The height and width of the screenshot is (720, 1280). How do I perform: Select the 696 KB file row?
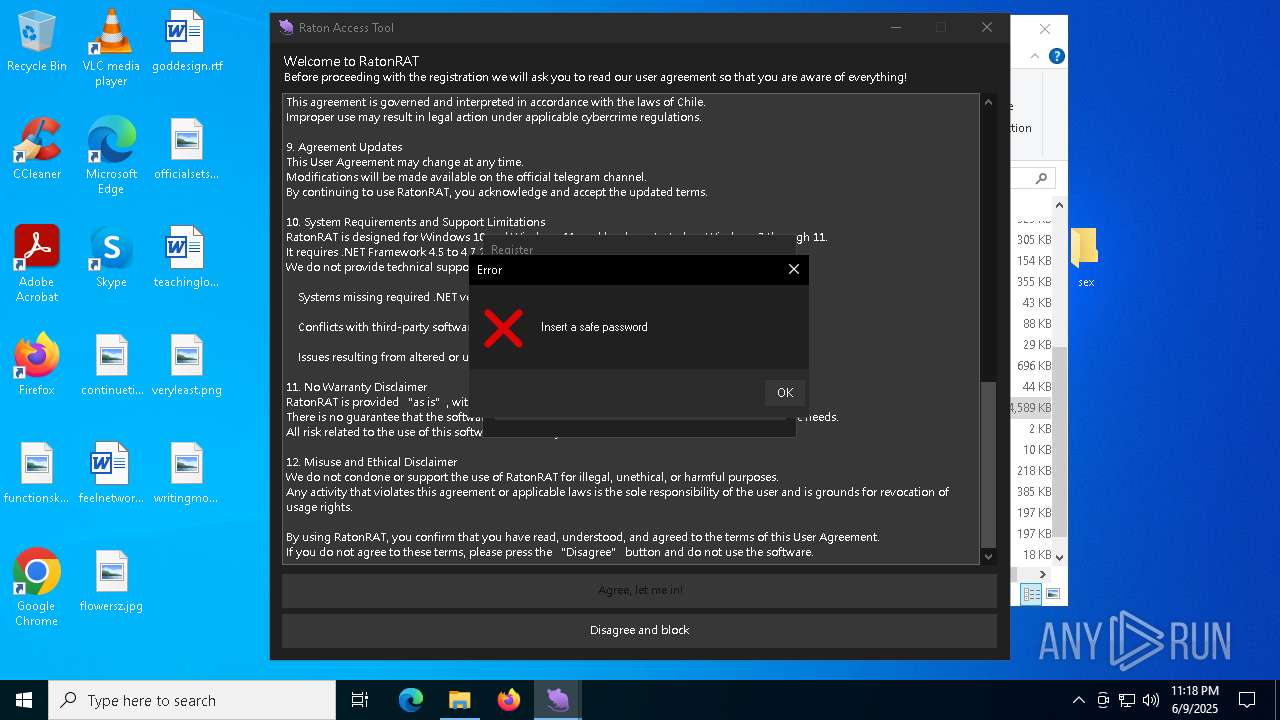(1031, 365)
